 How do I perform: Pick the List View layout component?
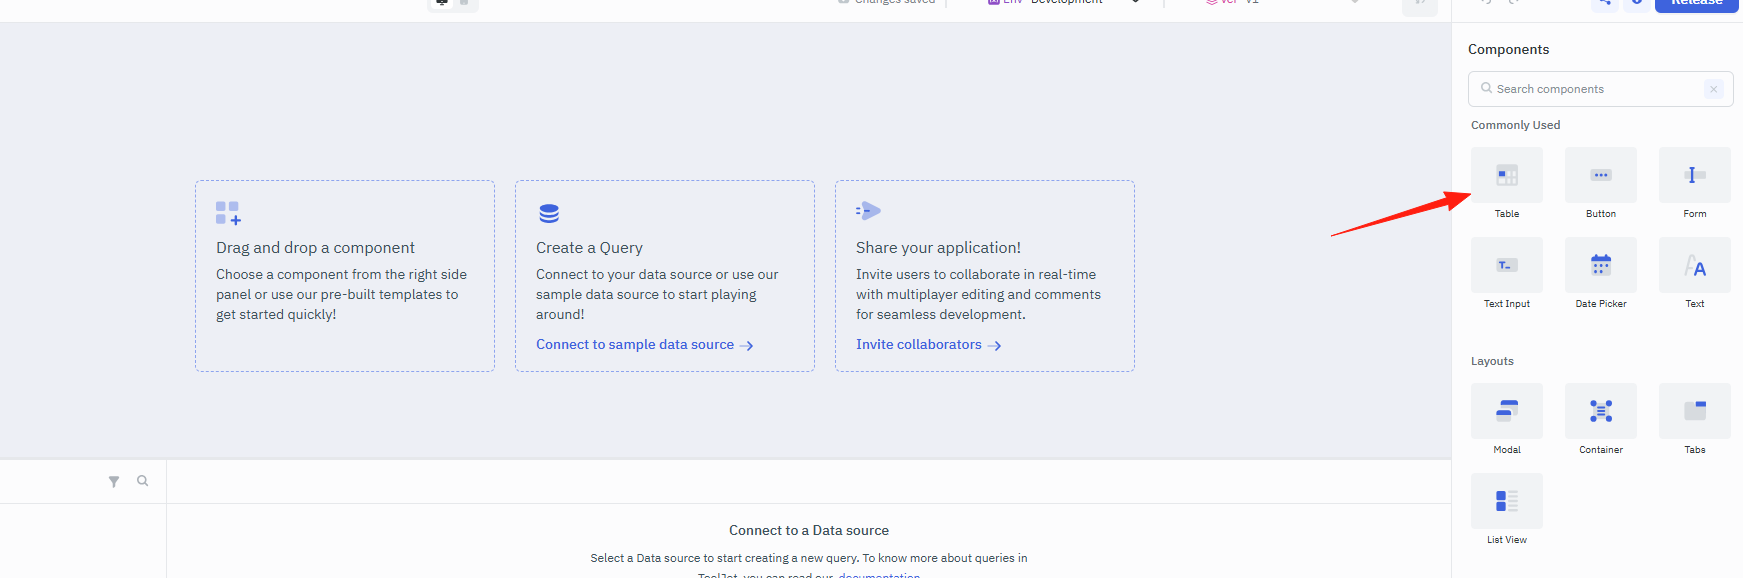tap(1506, 501)
